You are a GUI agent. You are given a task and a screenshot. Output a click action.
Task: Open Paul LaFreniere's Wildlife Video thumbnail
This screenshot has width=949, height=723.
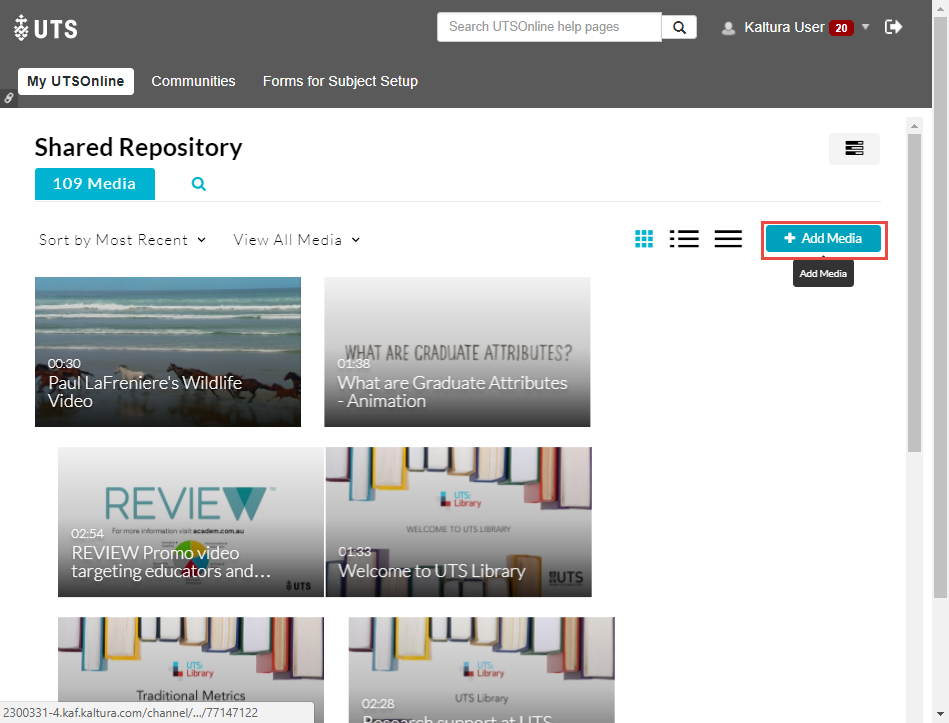(168, 352)
